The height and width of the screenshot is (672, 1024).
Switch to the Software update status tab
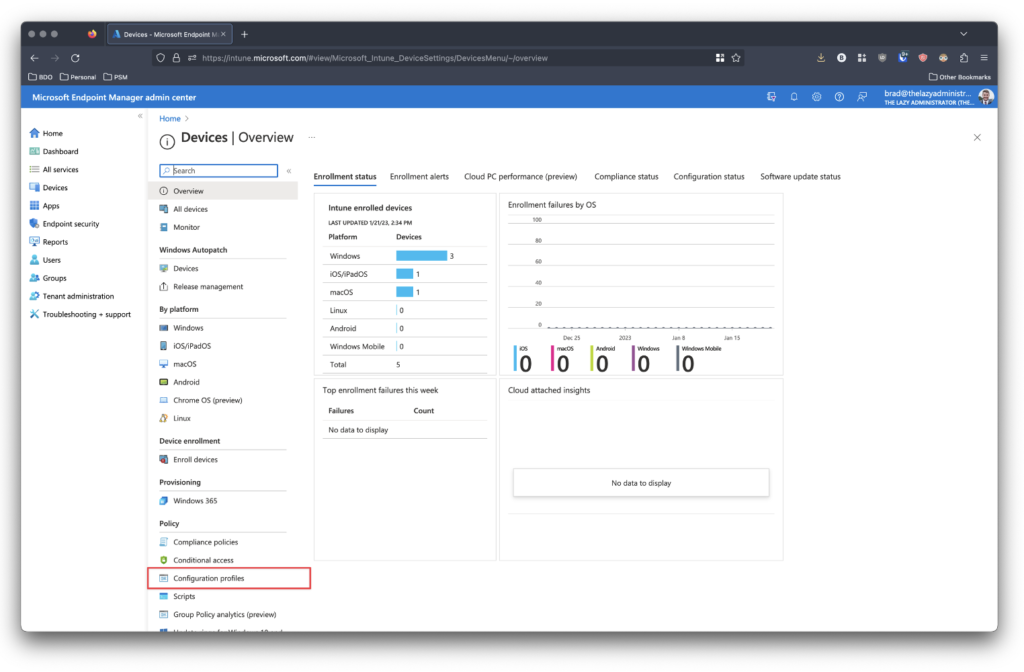[800, 177]
